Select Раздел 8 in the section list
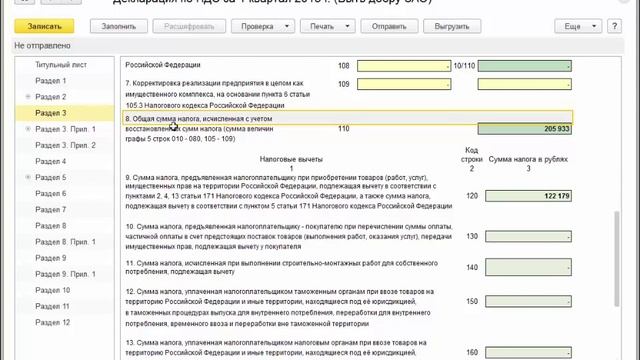Viewport: 640px width, 360px height. (51, 226)
